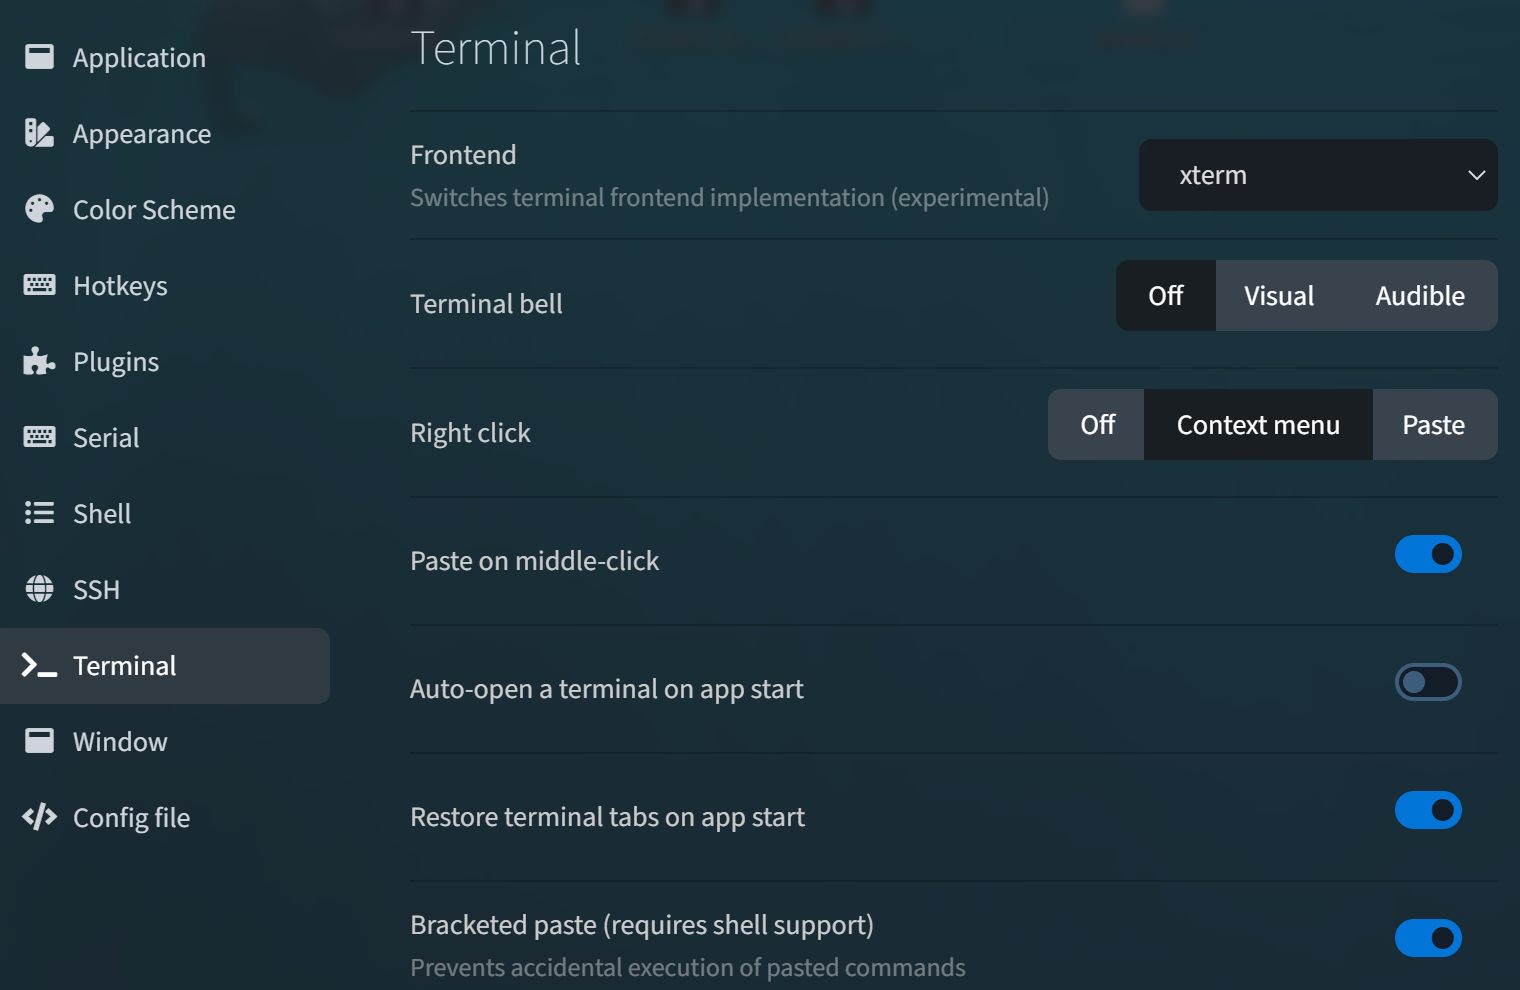Choose Off for Right click behavior
This screenshot has height=990, width=1520.
click(1096, 424)
